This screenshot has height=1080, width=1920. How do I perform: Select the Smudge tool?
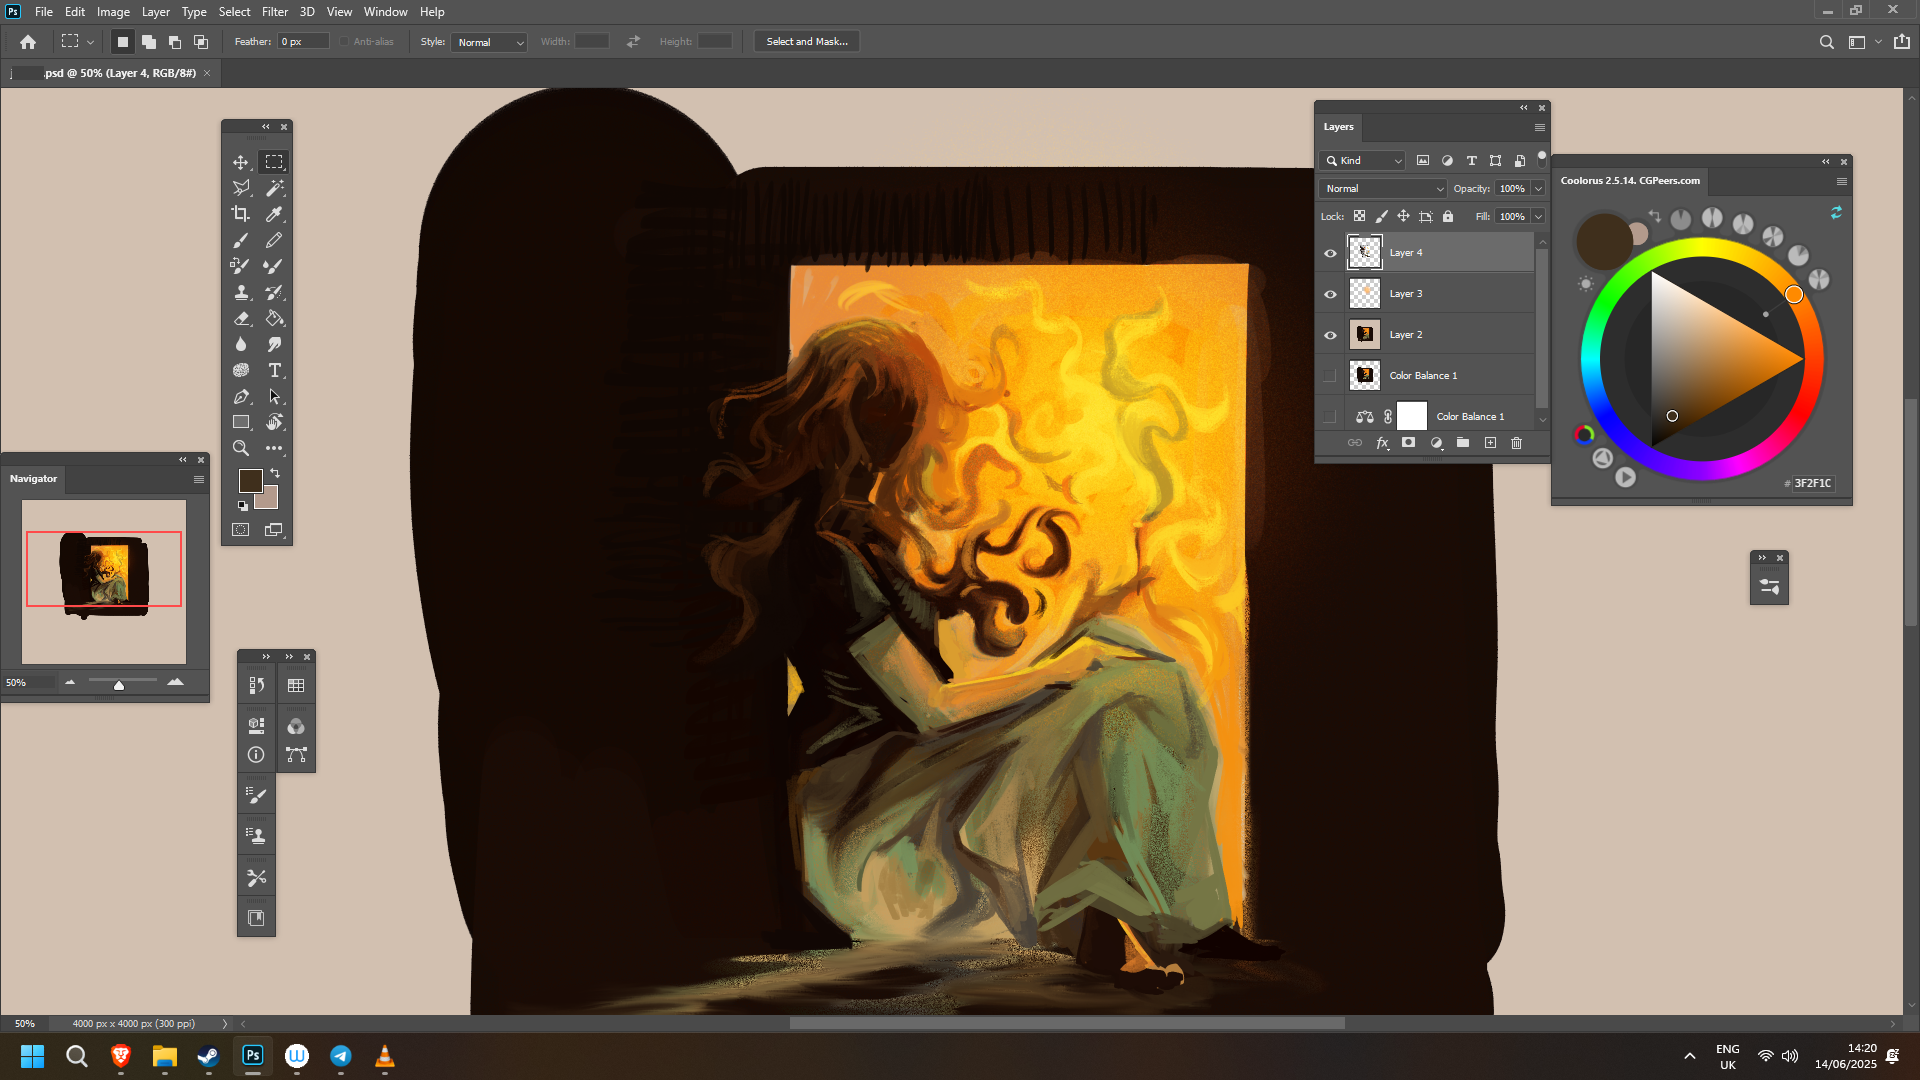click(274, 344)
